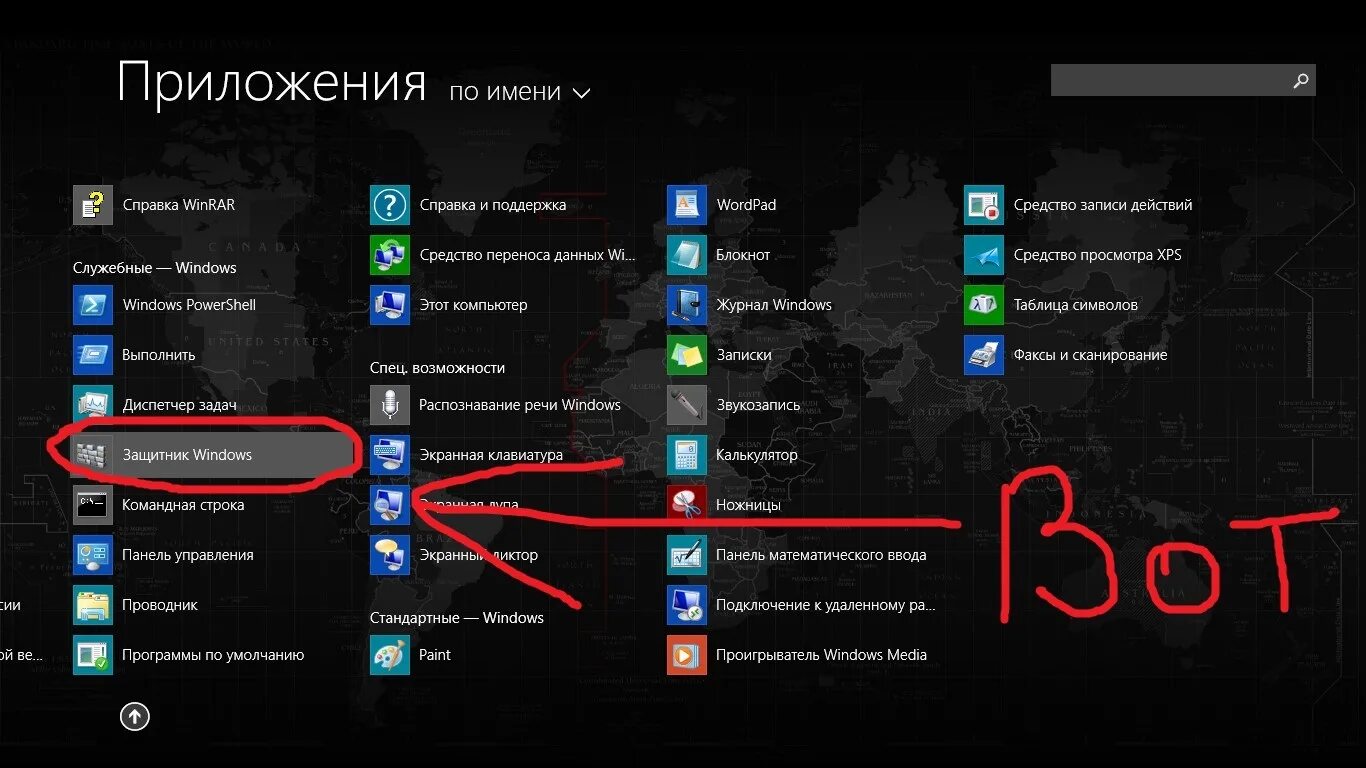
Task: Open Журнал Windows
Action: 749,305
